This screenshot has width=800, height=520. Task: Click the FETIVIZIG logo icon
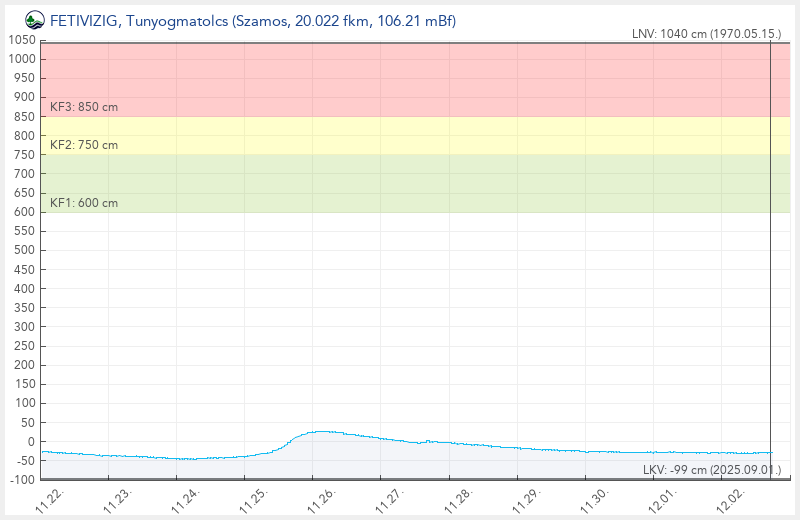click(x=35, y=20)
